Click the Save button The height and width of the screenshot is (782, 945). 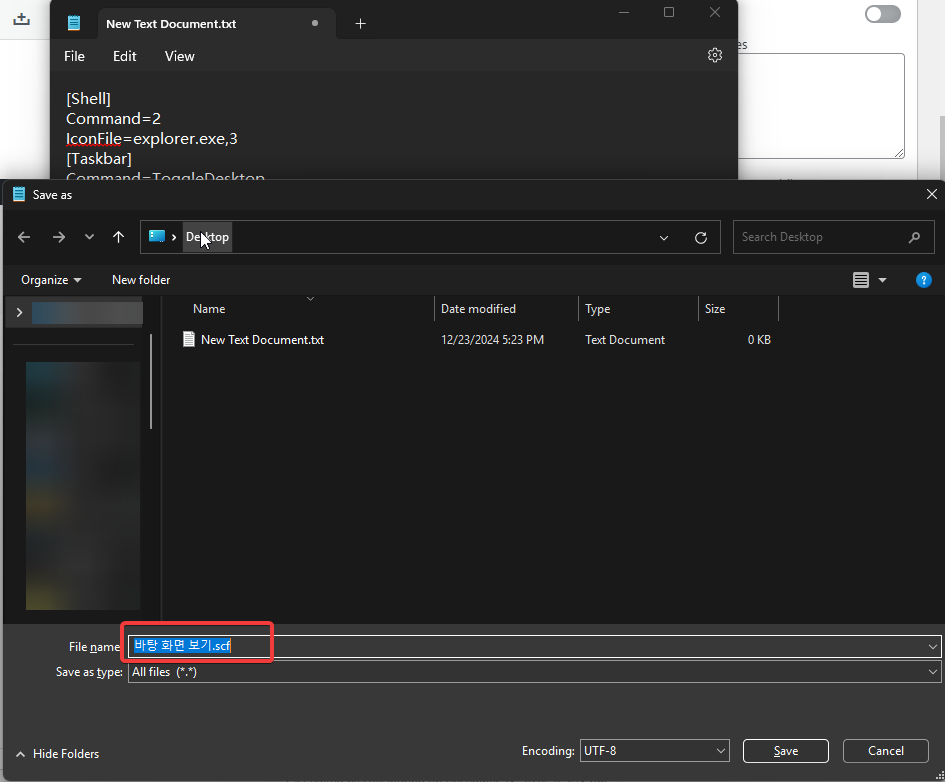[x=785, y=751]
